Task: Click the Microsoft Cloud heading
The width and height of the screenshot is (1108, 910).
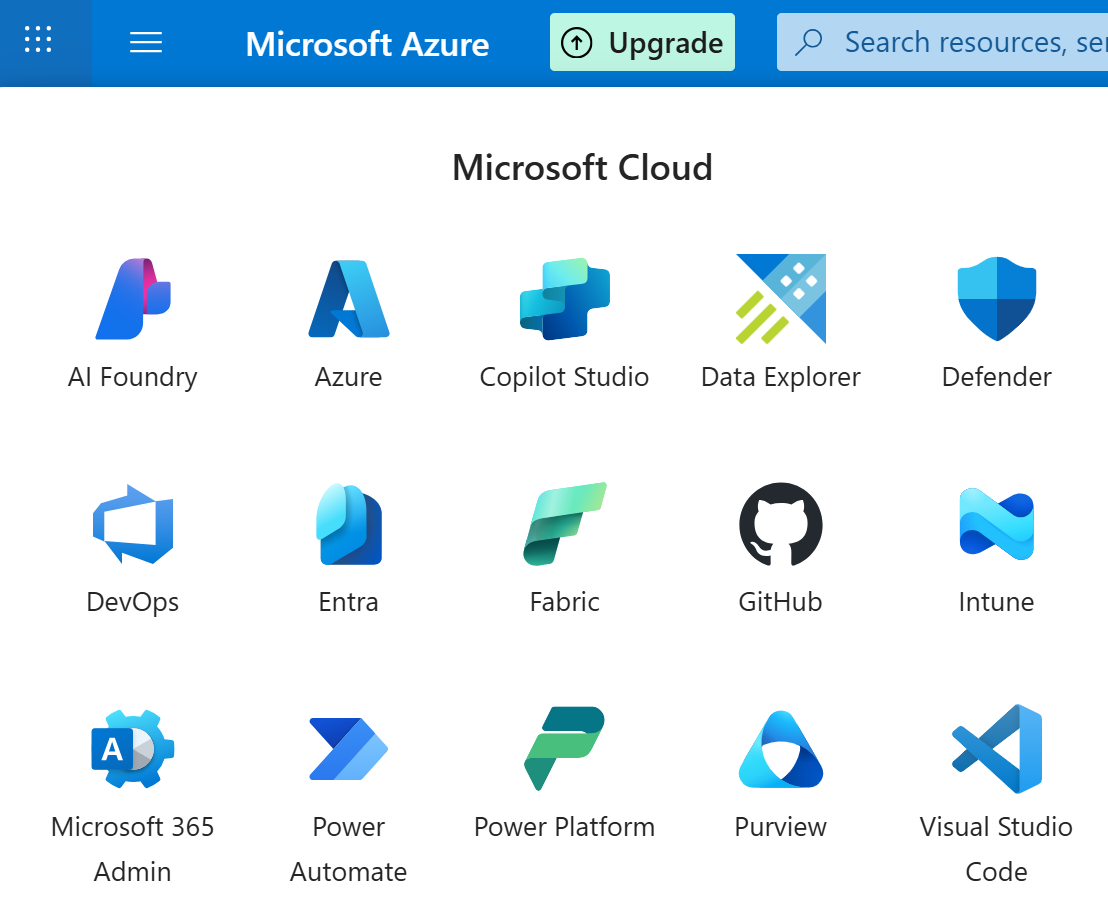Action: pyautogui.click(x=582, y=167)
